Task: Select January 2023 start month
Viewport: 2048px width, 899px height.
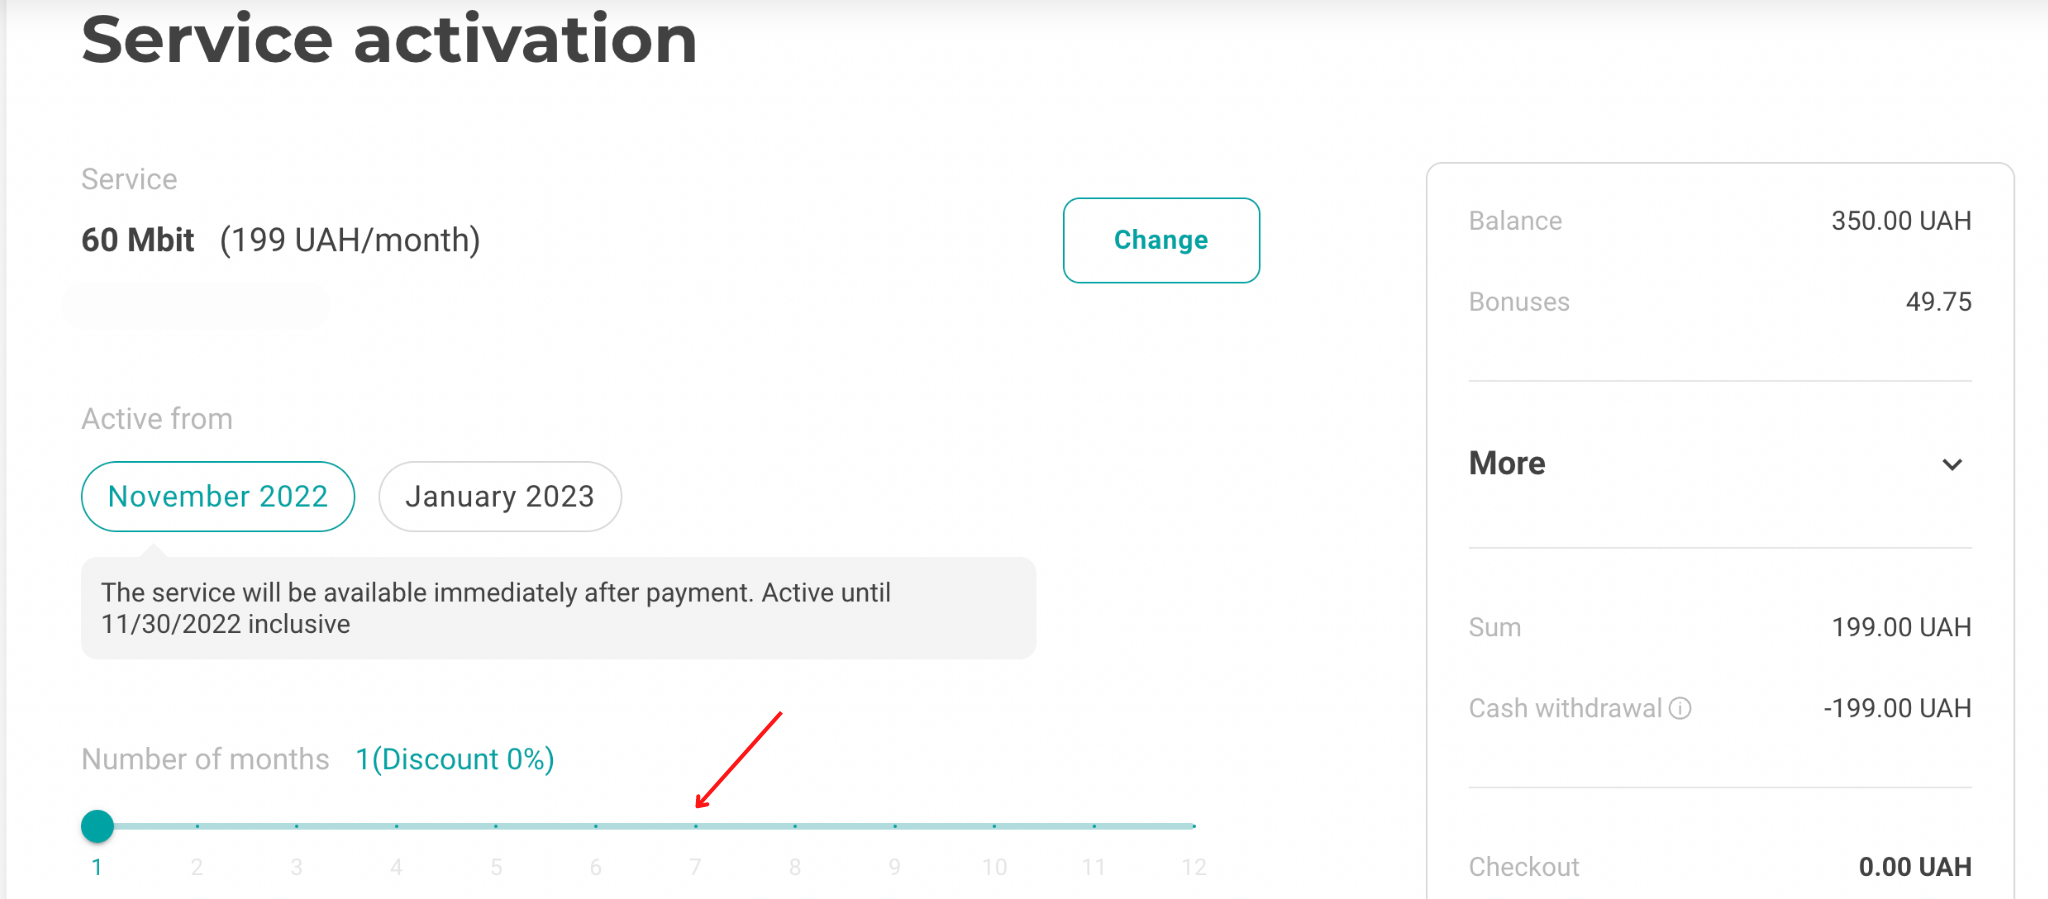Action: (x=500, y=496)
